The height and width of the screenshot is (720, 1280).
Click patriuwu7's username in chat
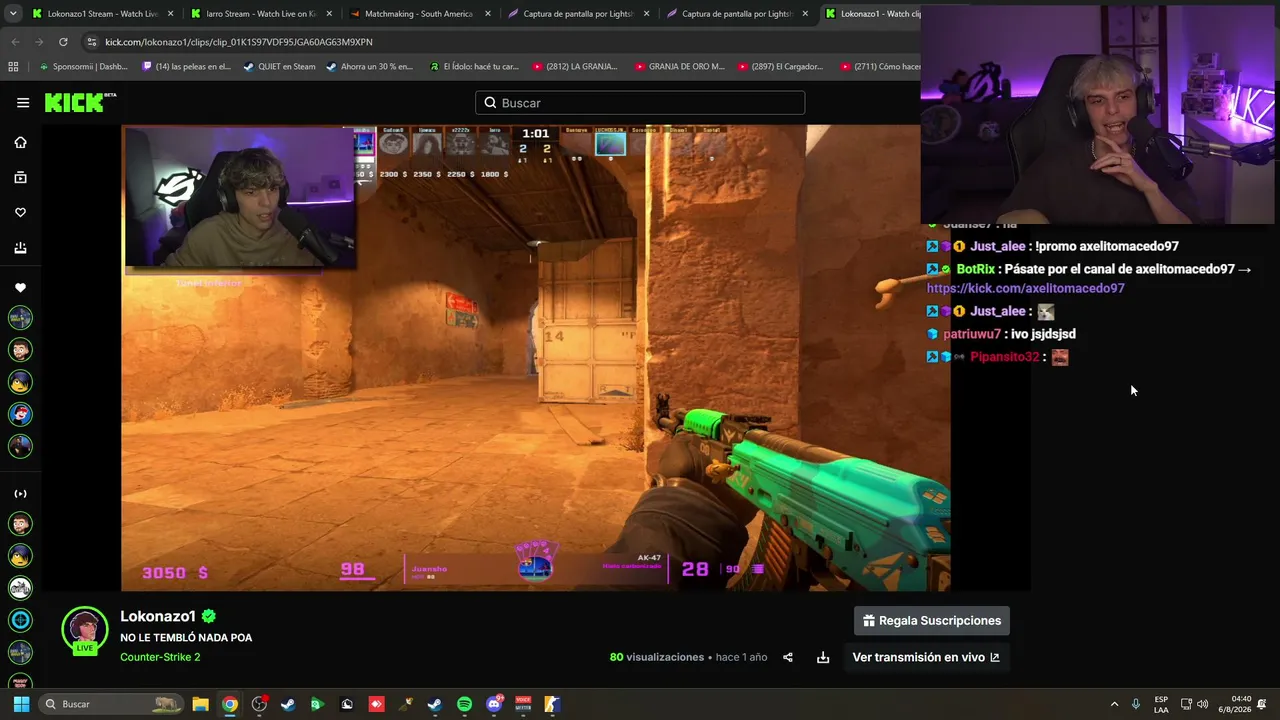(x=972, y=334)
